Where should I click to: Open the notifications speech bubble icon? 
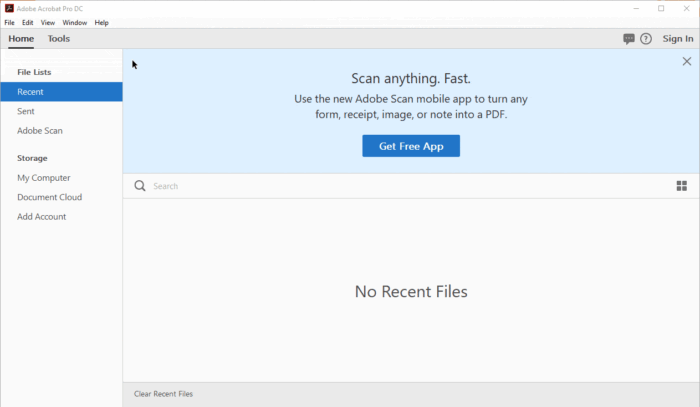pos(629,39)
